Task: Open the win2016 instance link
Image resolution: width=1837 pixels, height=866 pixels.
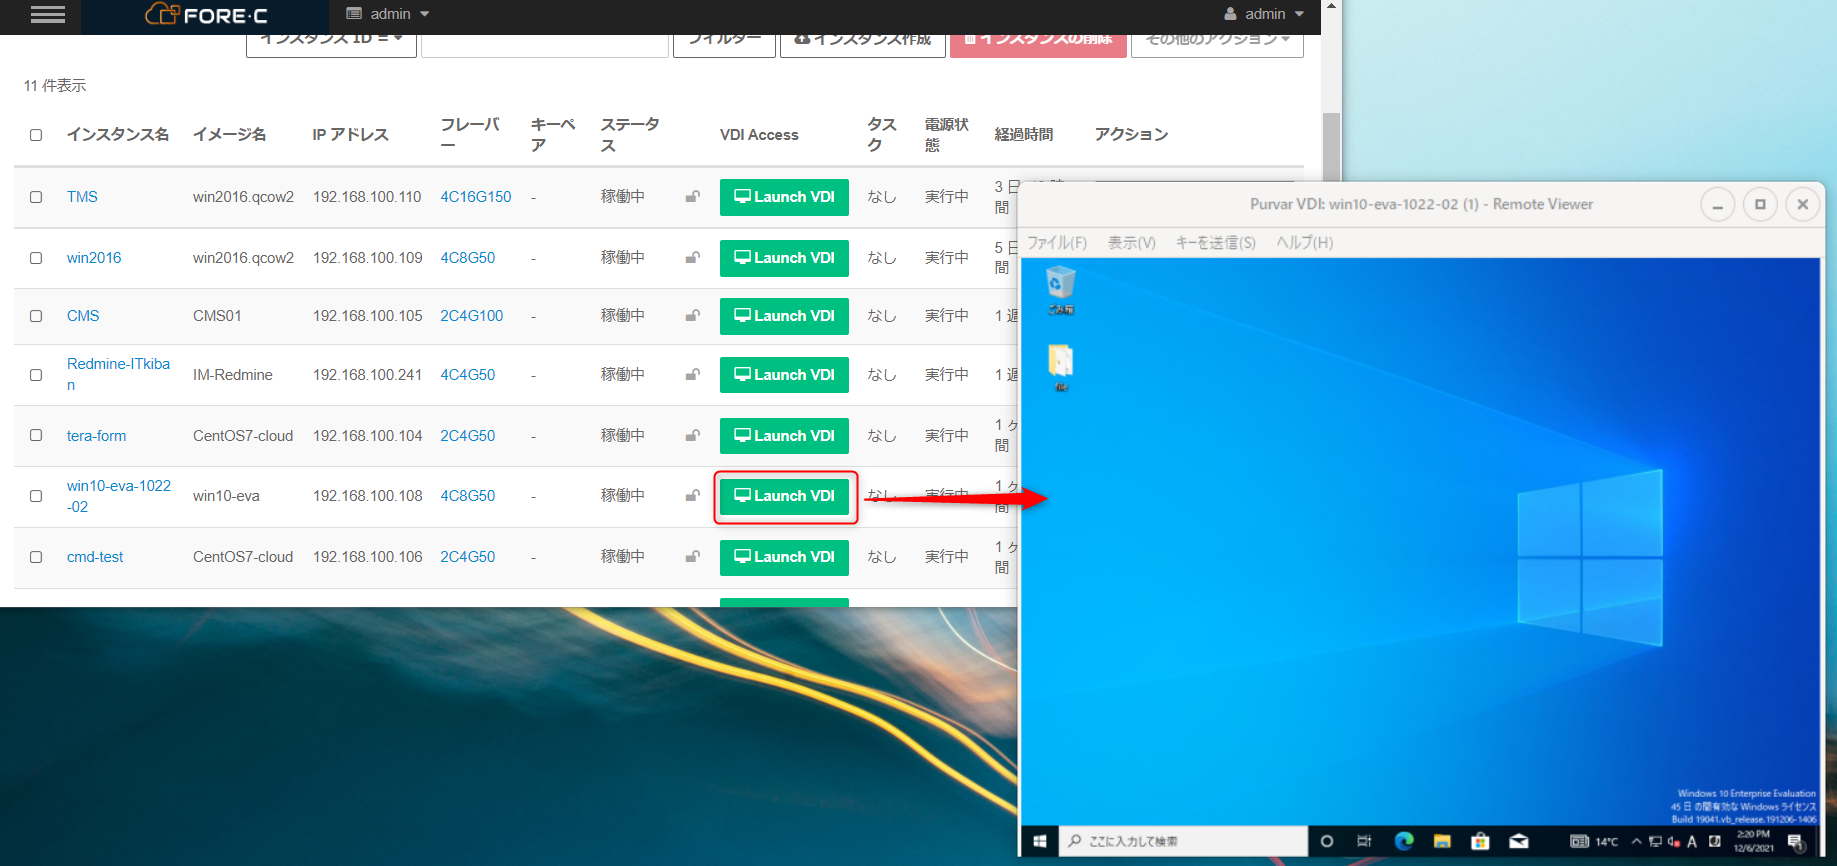Action: [94, 258]
